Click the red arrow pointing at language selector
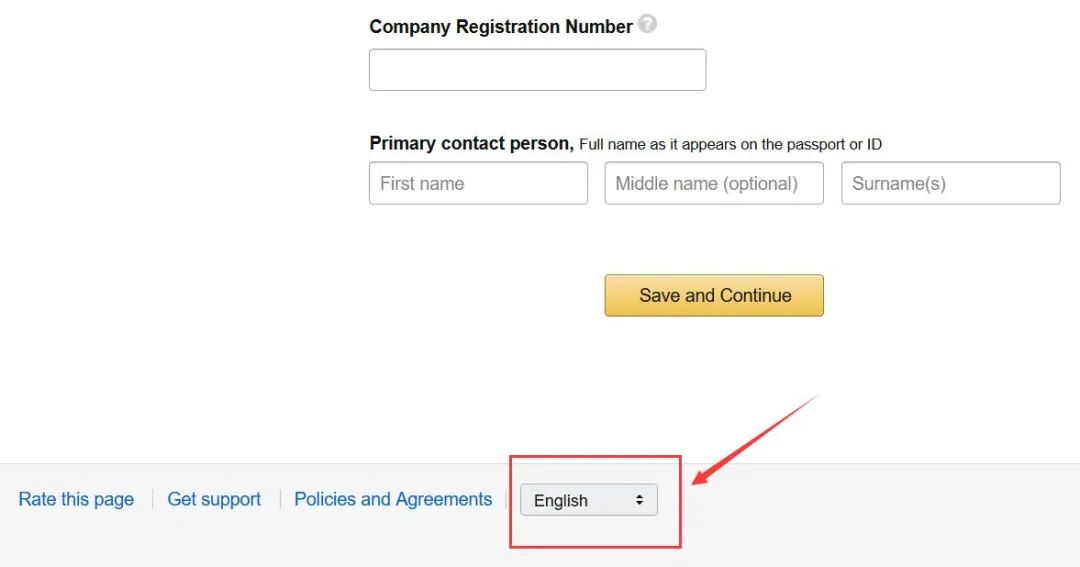1080x567 pixels. (x=756, y=439)
